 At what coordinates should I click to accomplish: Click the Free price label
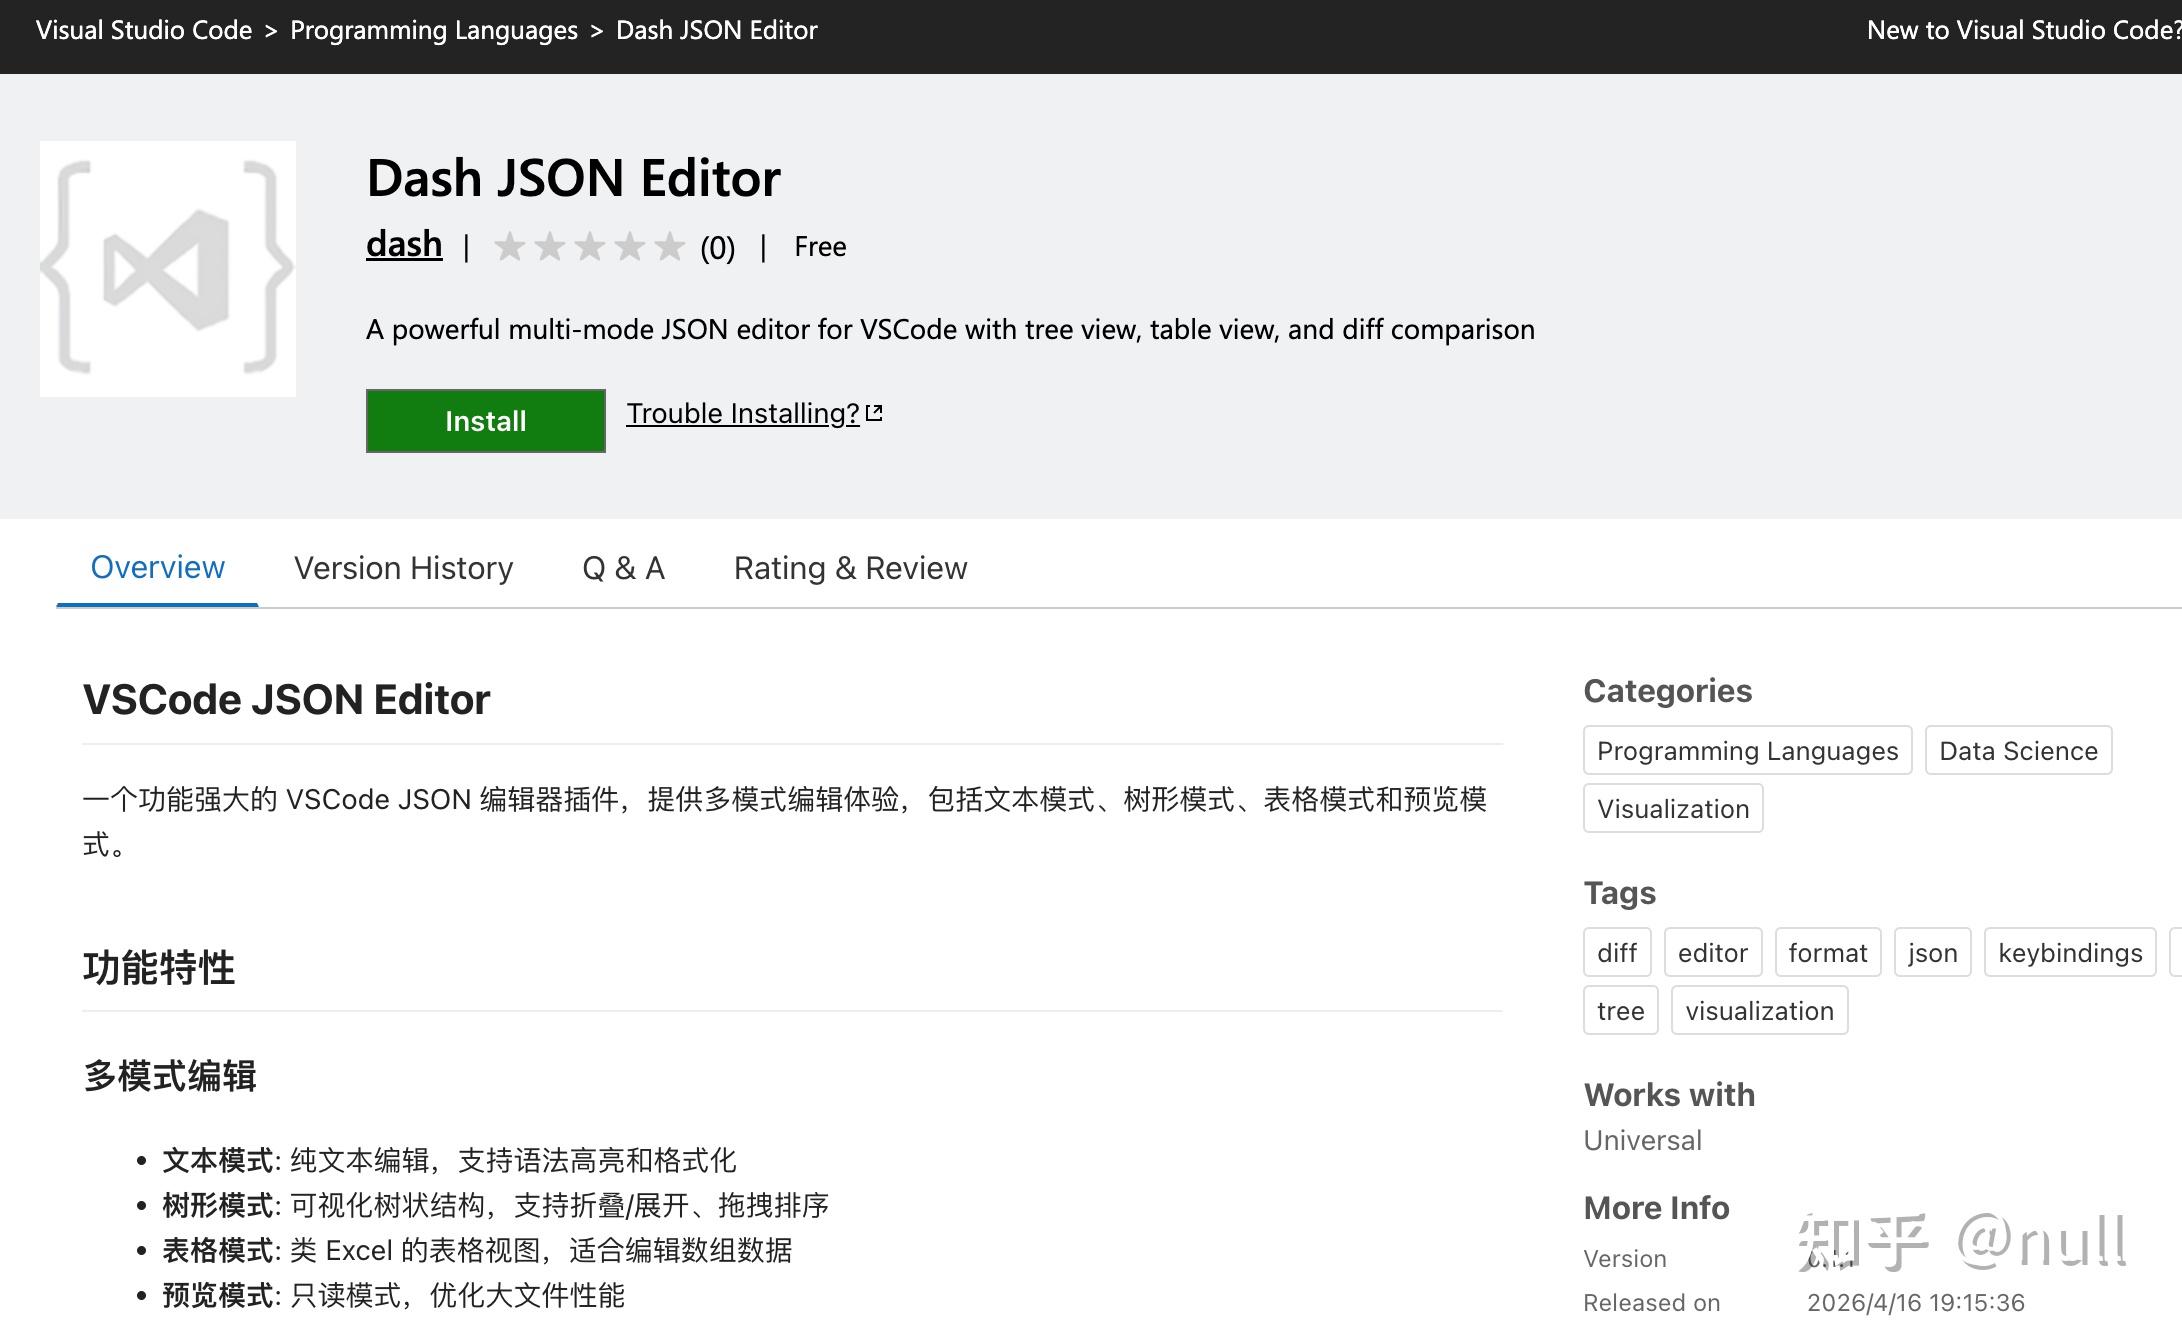click(x=820, y=247)
